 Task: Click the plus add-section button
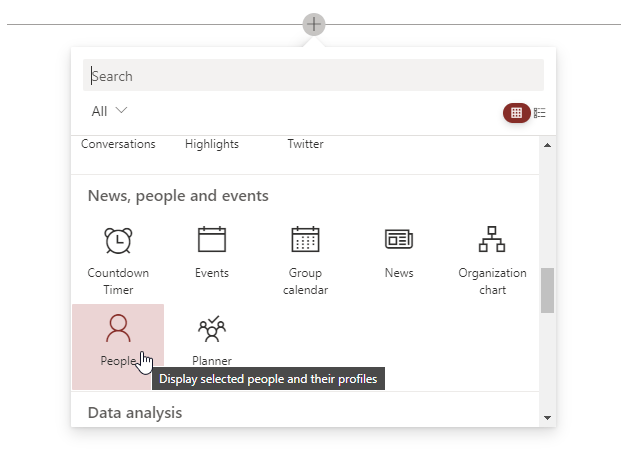coord(314,23)
